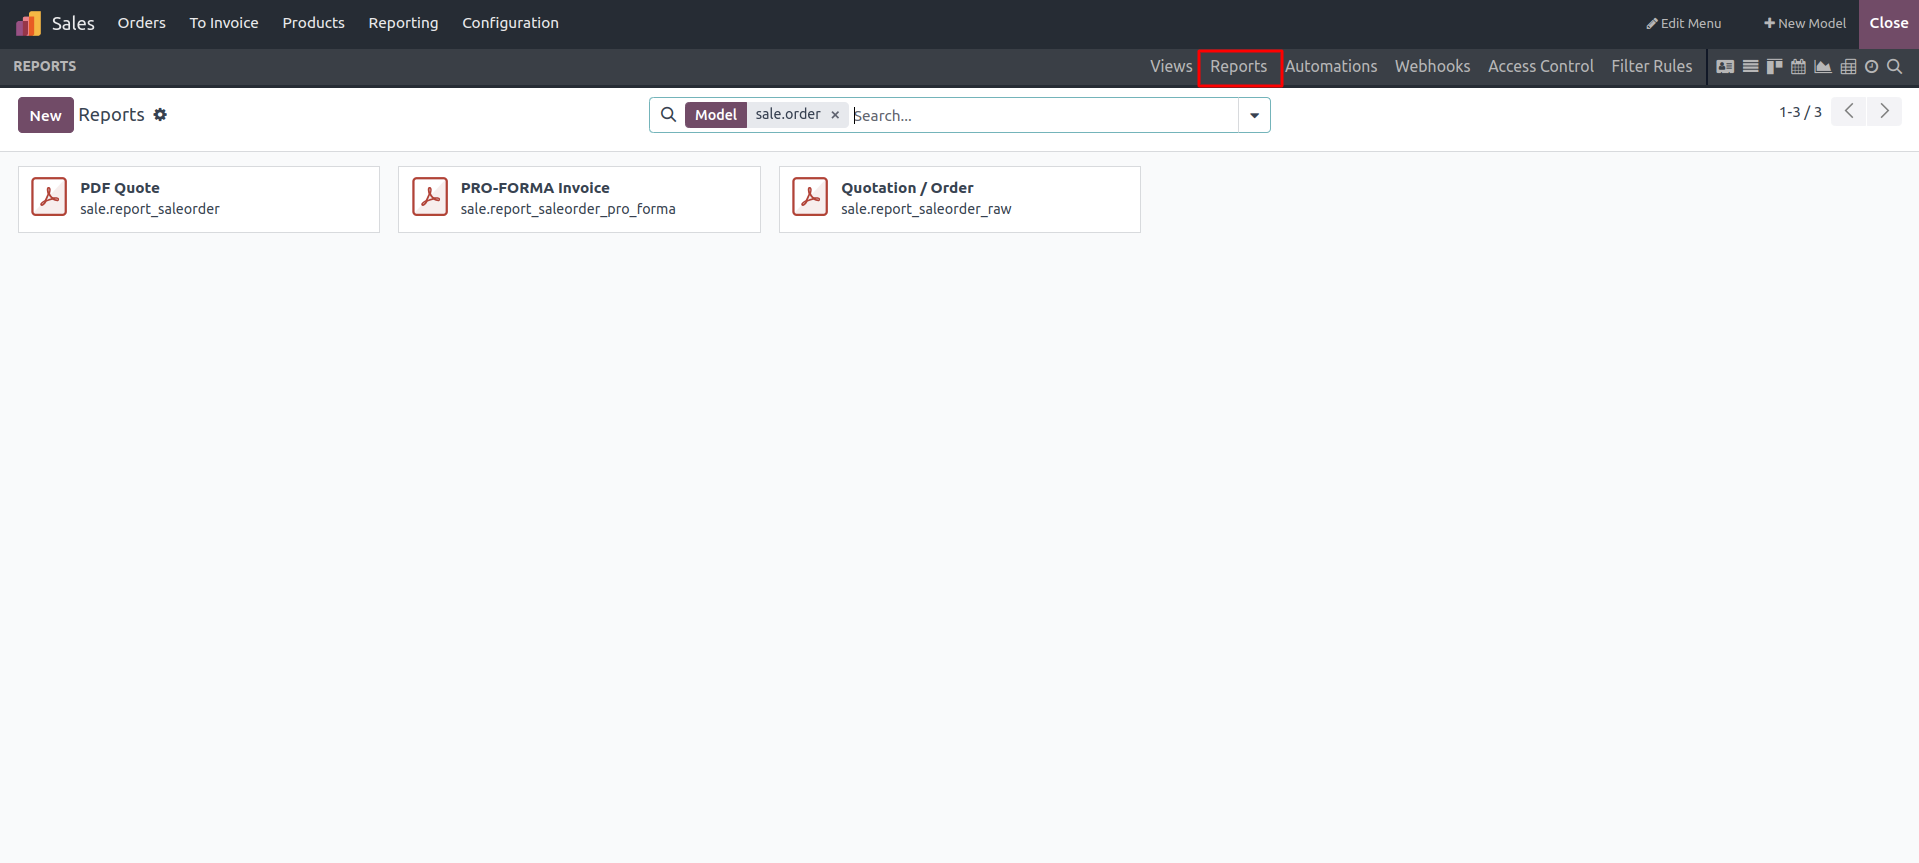1919x863 pixels.
Task: Click the magnifier icon in the search box
Action: (x=669, y=115)
